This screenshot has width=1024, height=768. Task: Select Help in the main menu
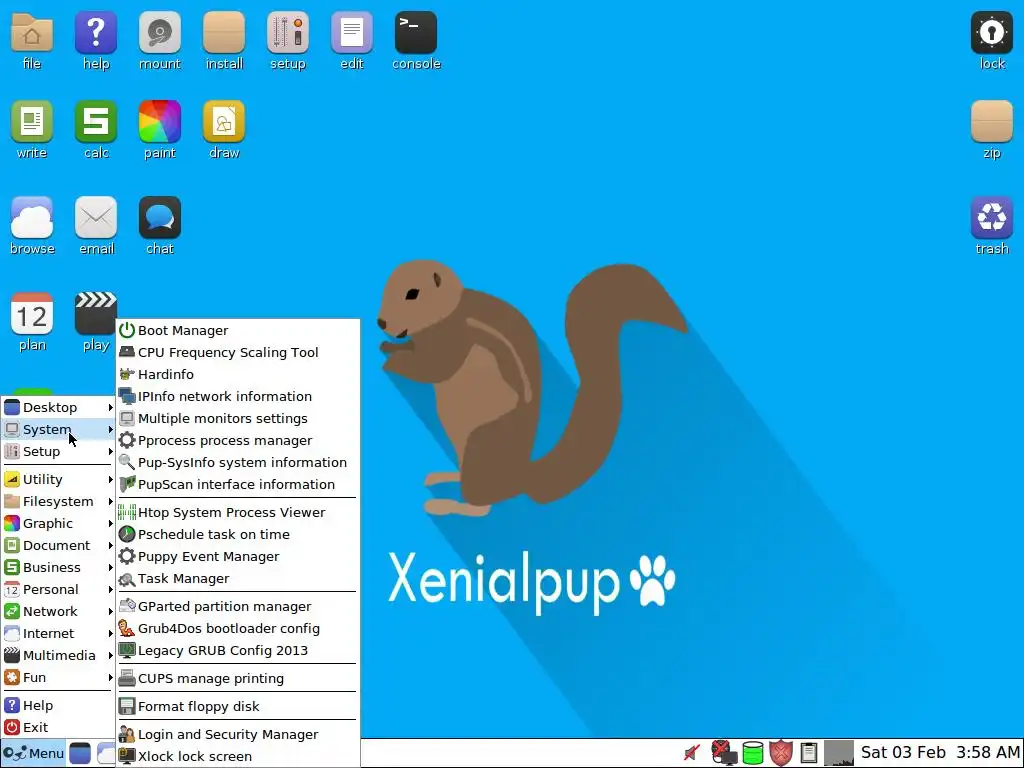coord(58,706)
